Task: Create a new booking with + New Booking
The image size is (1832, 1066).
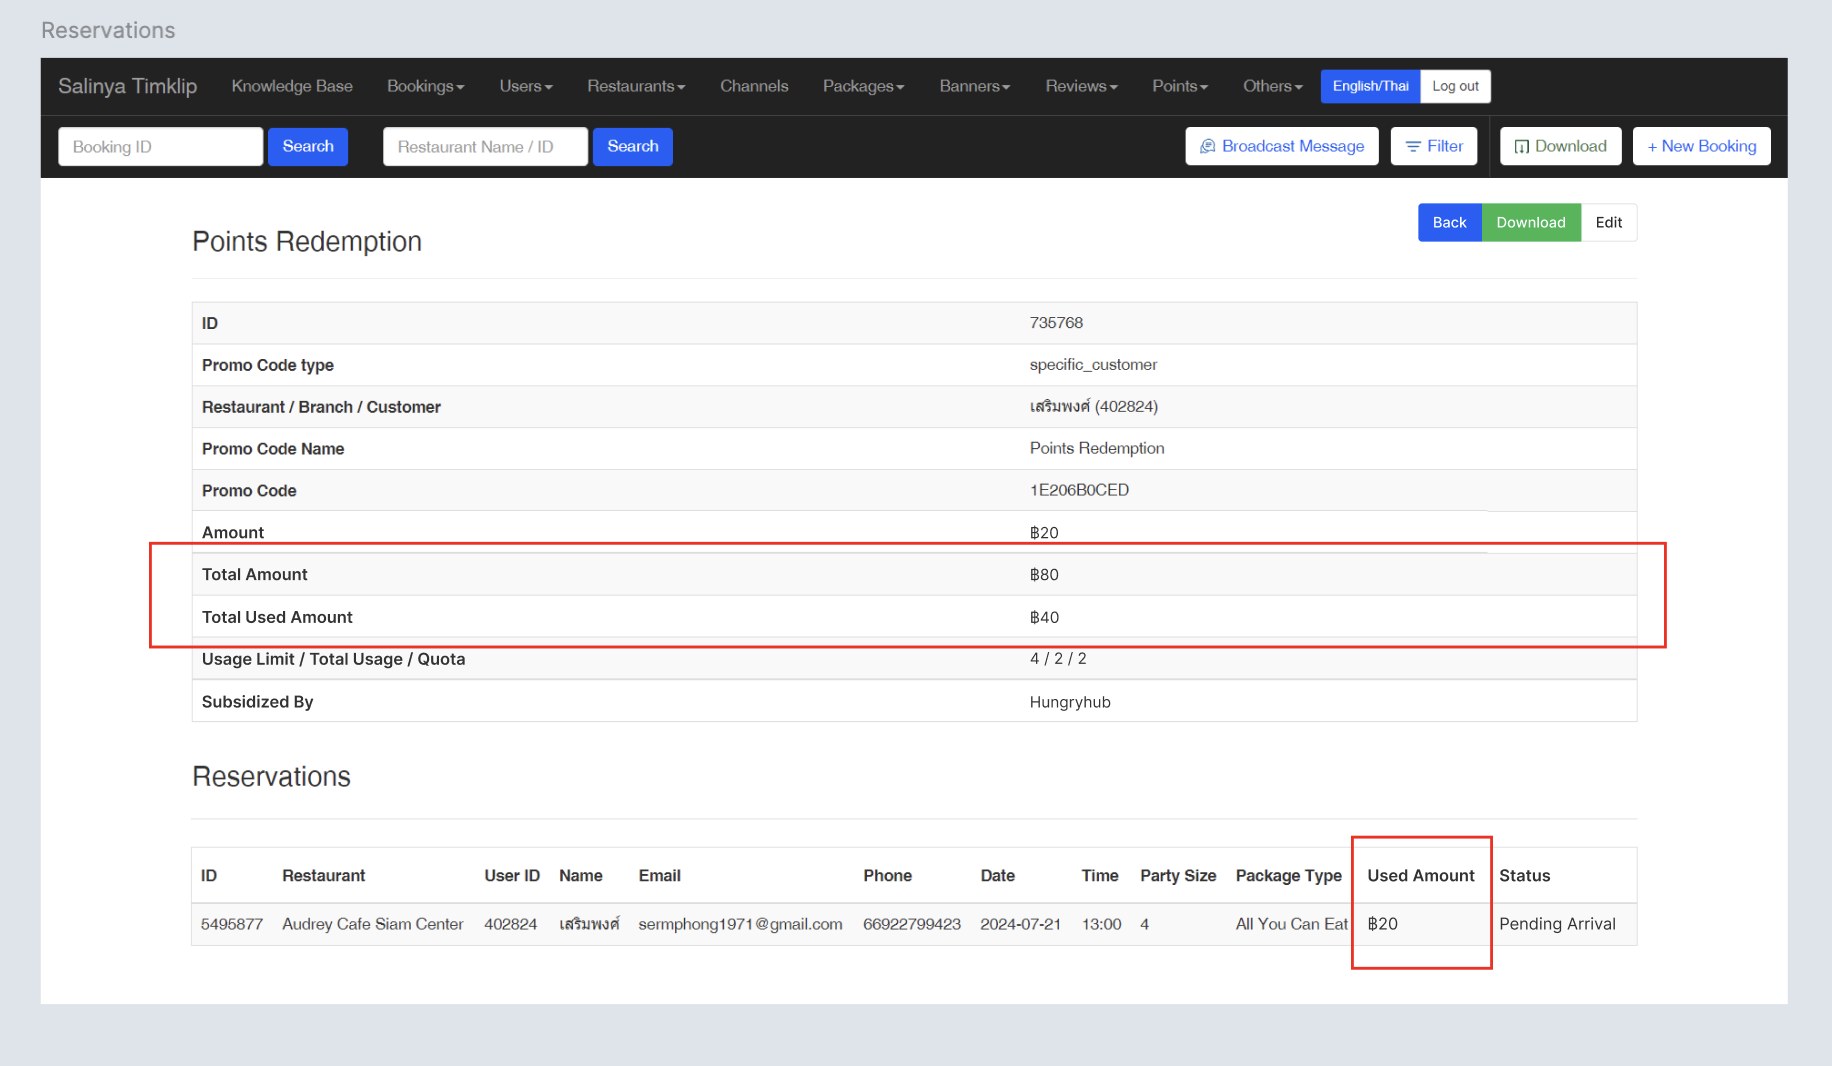Action: (1701, 146)
